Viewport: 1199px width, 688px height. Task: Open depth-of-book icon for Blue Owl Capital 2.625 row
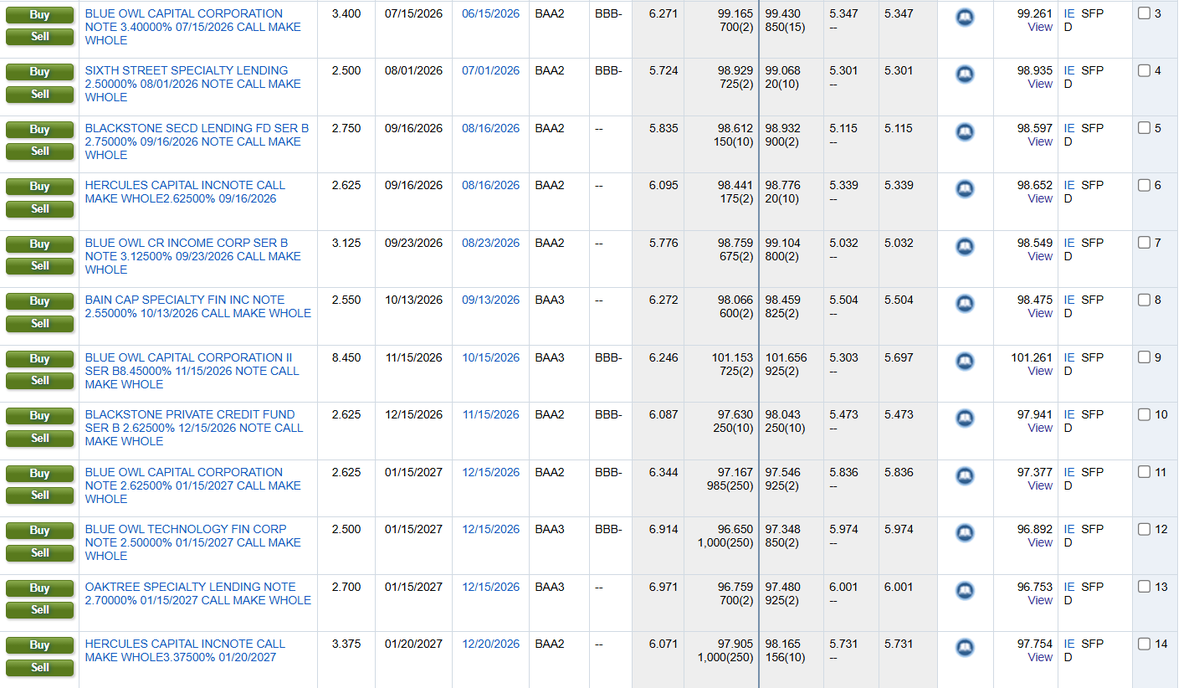[965, 476]
